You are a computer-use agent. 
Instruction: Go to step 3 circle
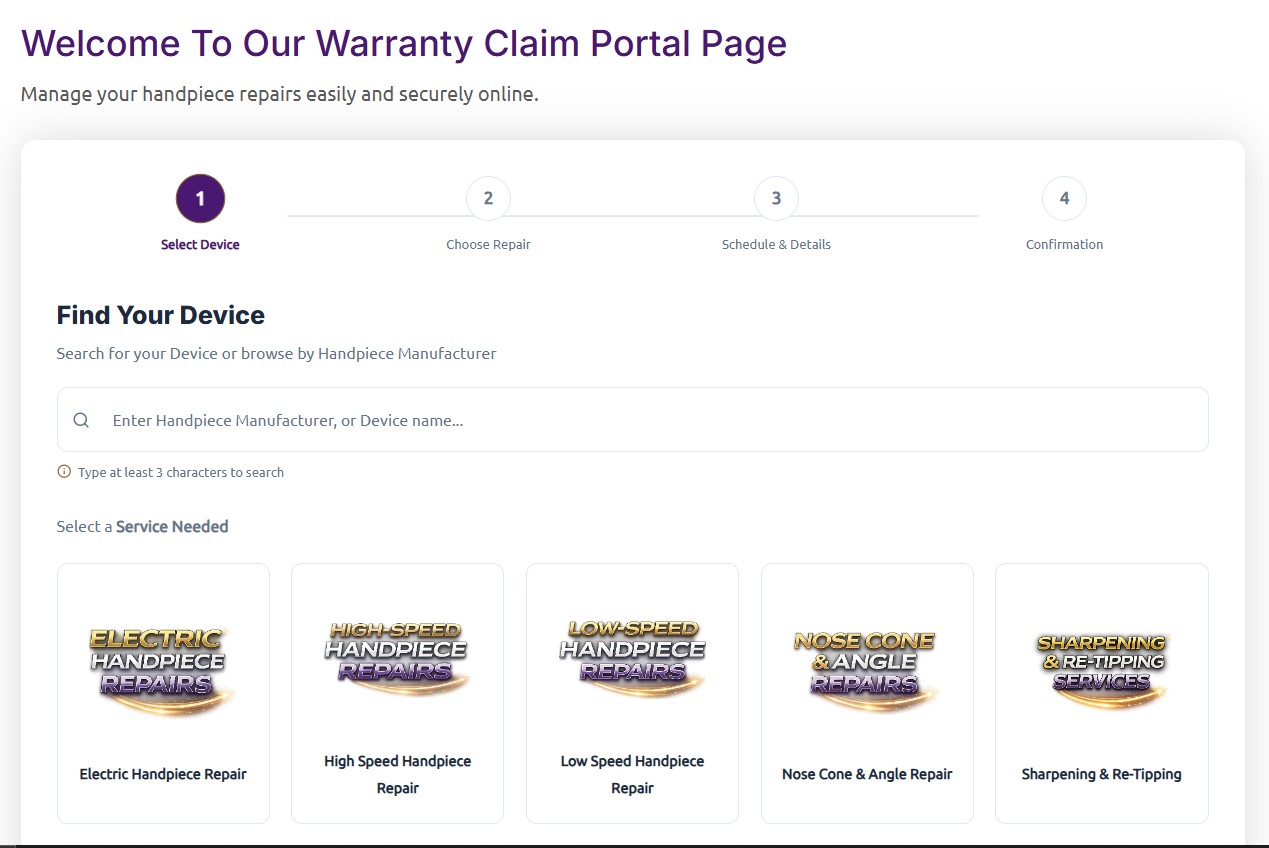point(776,198)
